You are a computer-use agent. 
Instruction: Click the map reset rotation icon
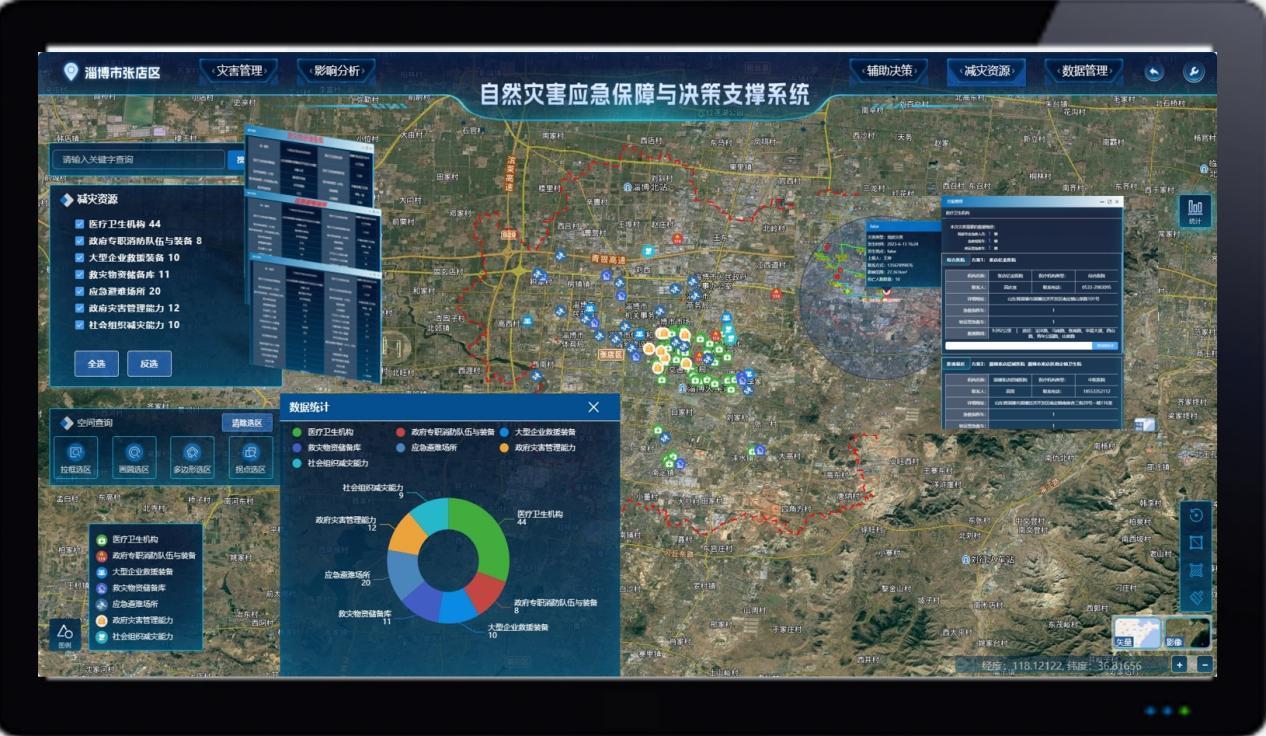pos(1195,515)
